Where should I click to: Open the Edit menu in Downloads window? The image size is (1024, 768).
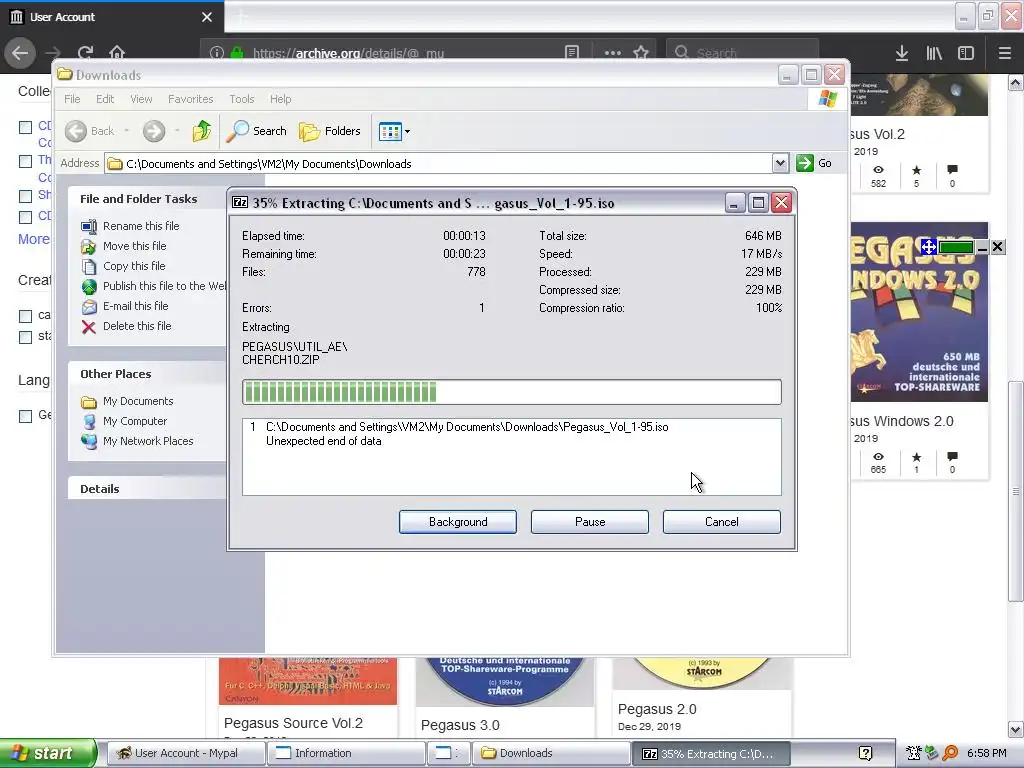coord(105,99)
